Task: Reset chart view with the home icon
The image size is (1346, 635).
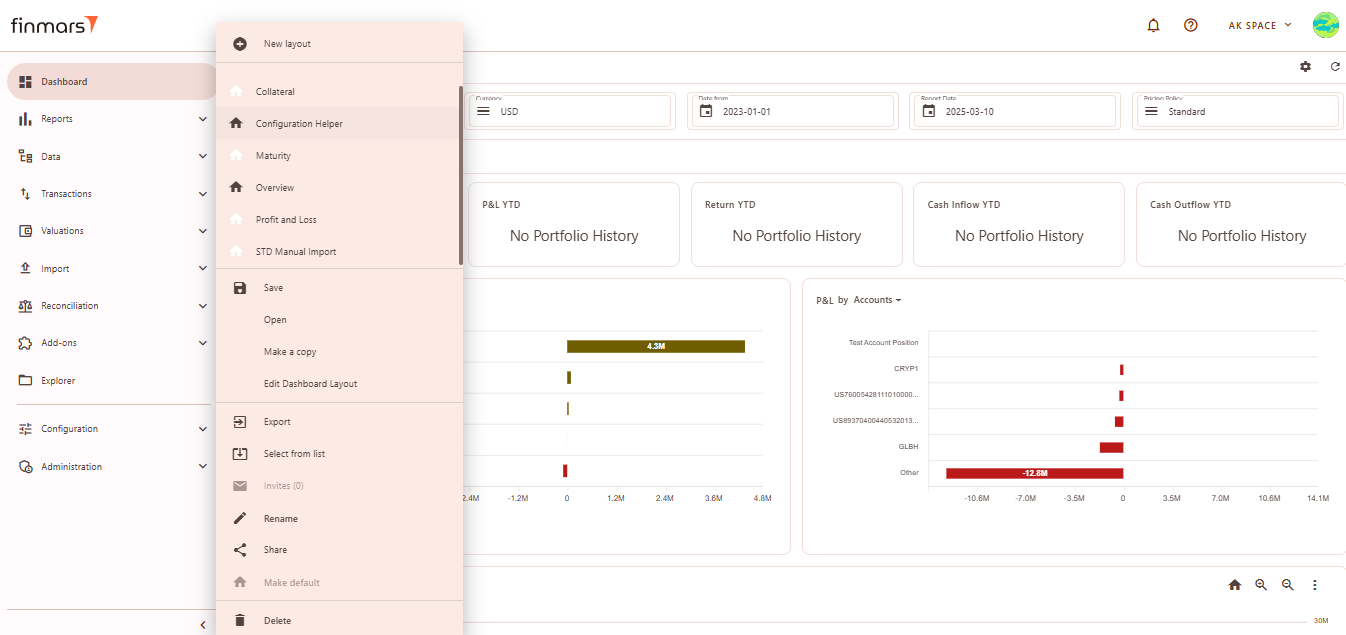Action: coord(1235,585)
